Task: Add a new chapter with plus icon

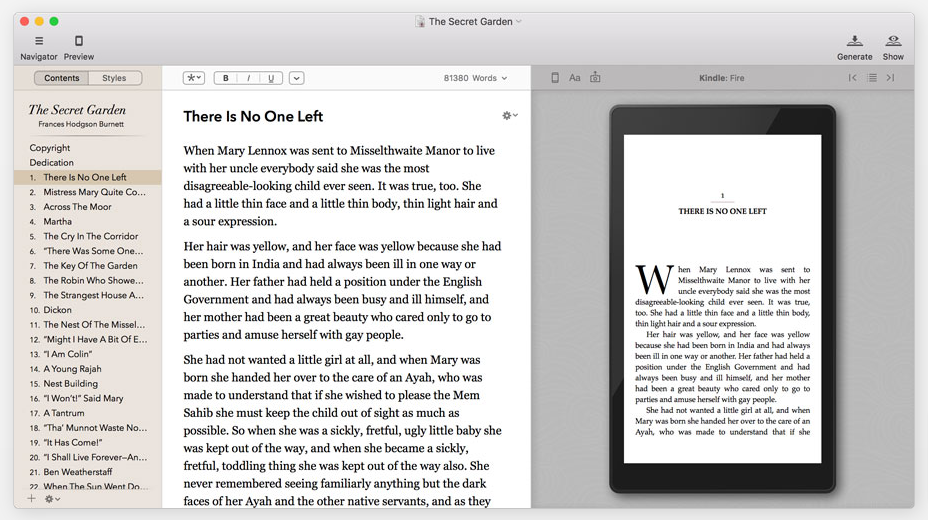Action: 31,499
